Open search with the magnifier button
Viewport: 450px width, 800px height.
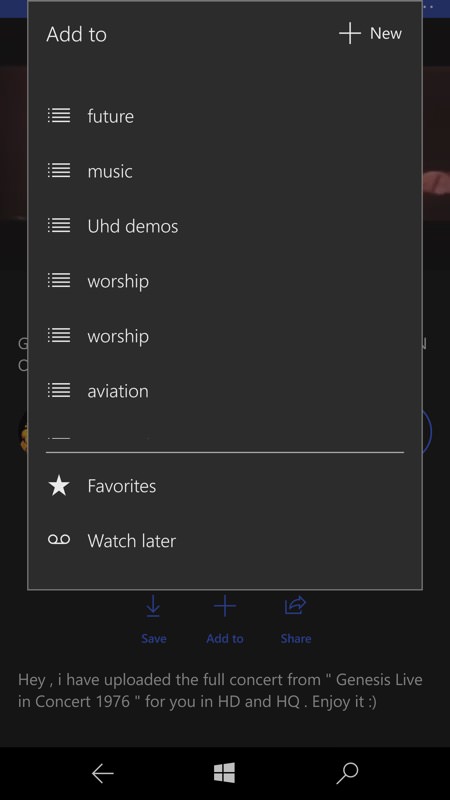pyautogui.click(x=347, y=773)
